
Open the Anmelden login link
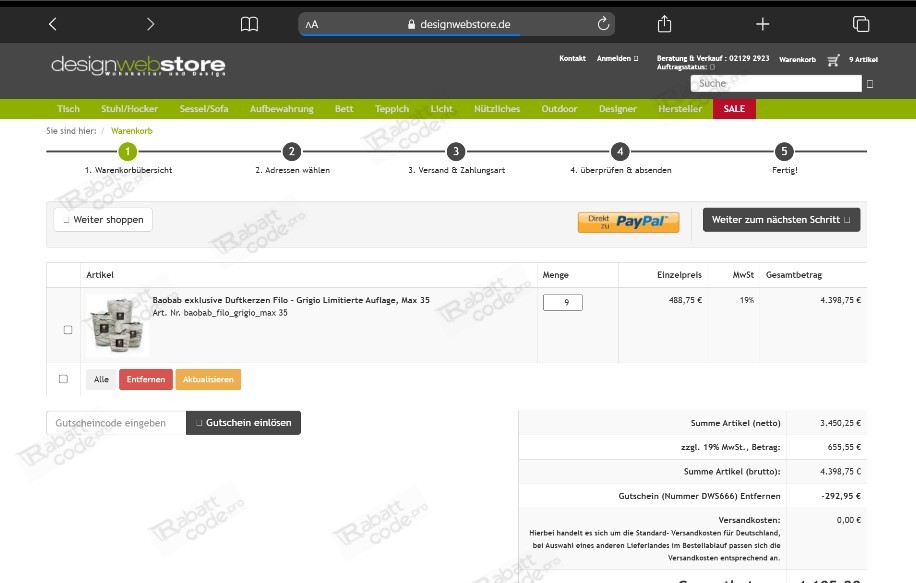[x=617, y=58]
